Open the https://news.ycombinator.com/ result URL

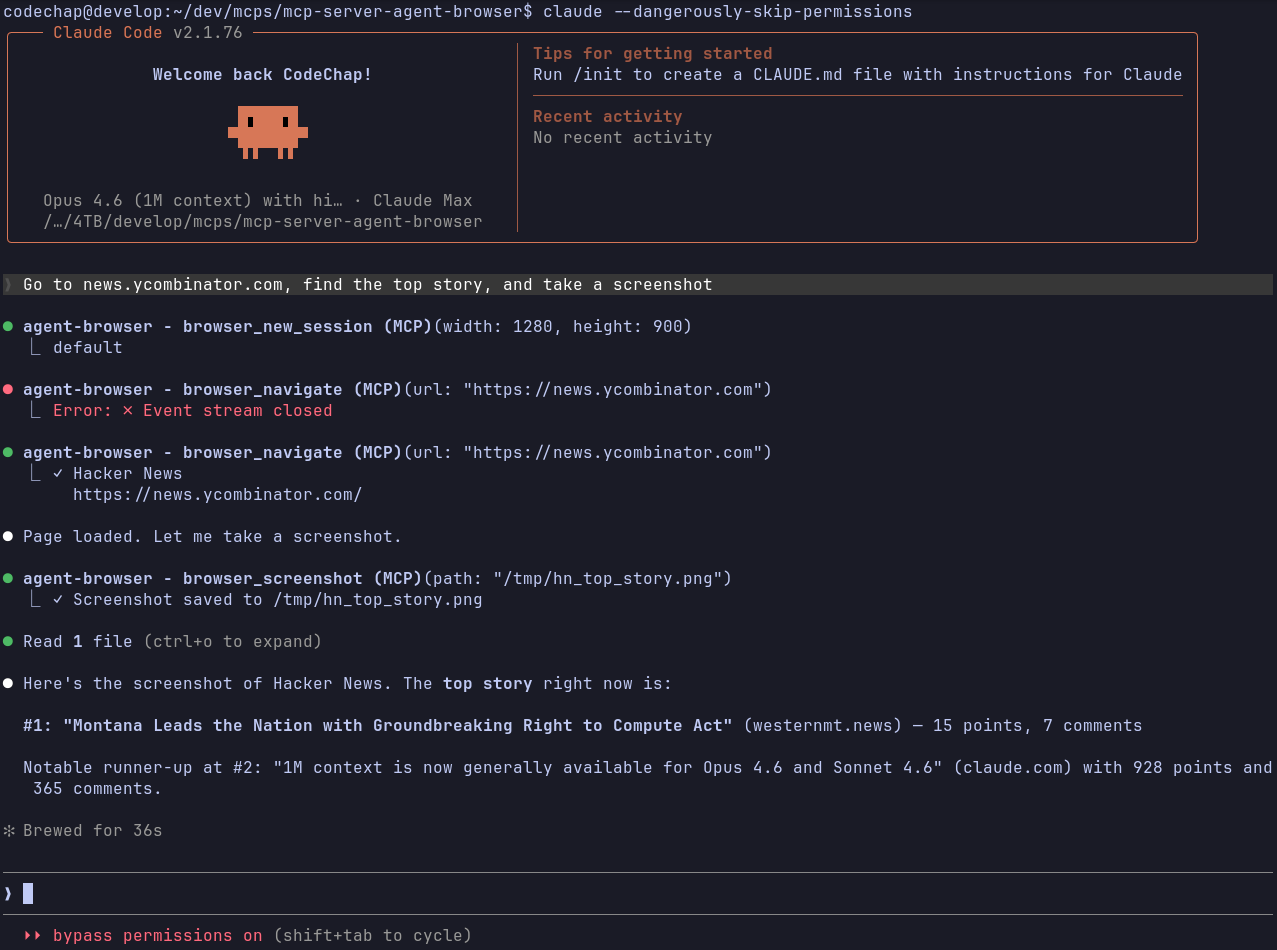218,495
